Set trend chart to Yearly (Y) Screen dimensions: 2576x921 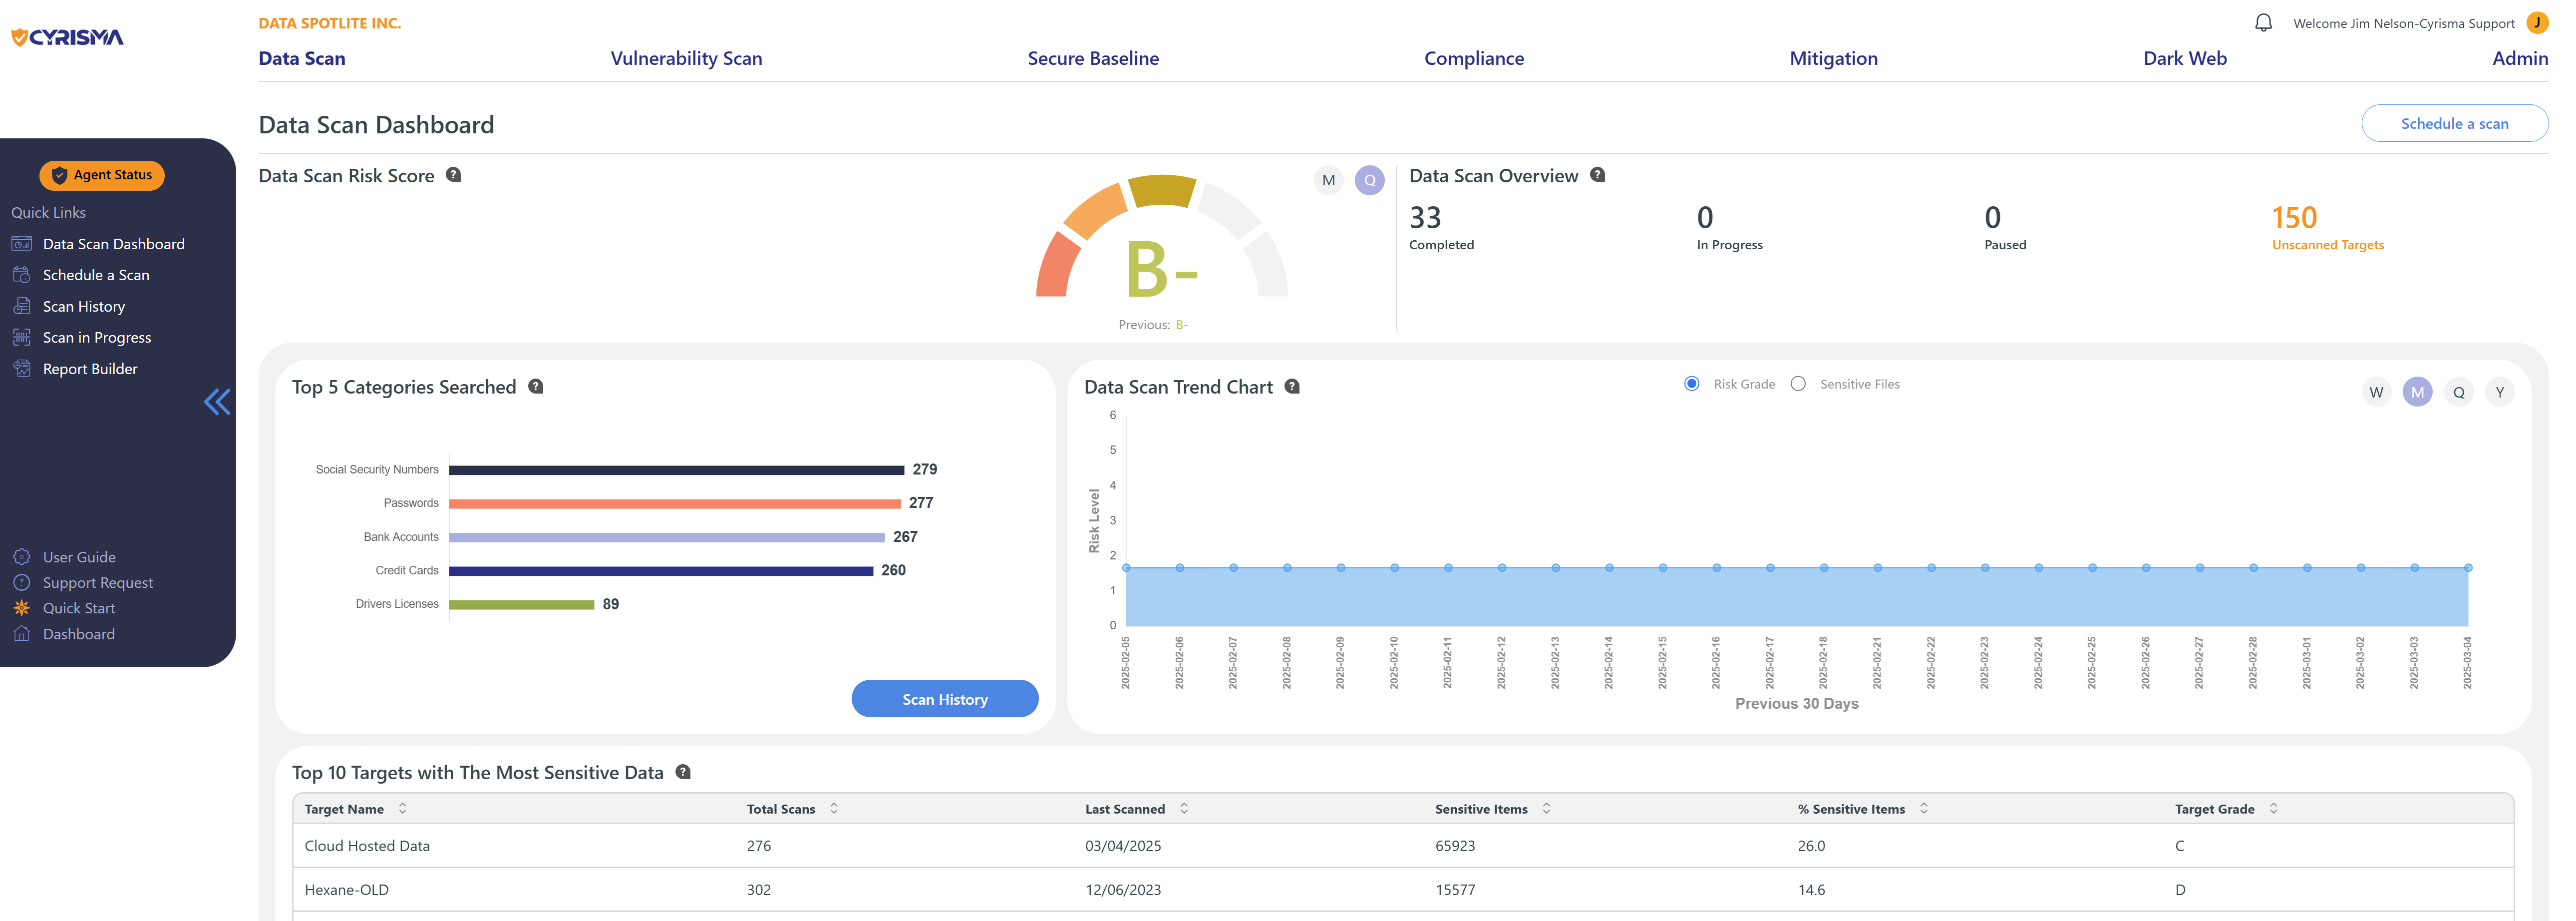pos(2499,392)
